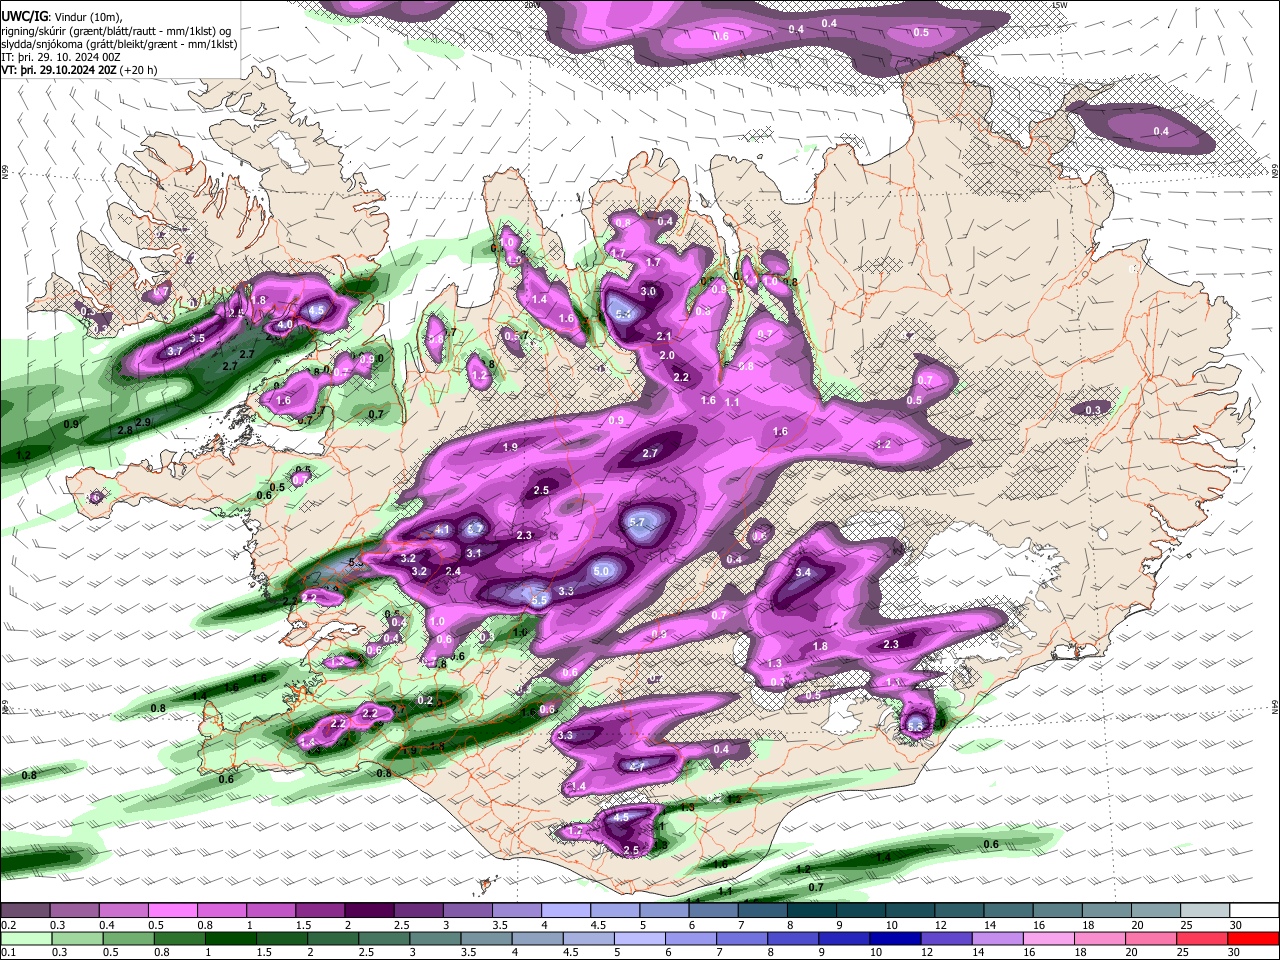Screen dimensions: 1280x960
Task: Click the "4.0" value in the Westfjords
Action: tap(285, 325)
